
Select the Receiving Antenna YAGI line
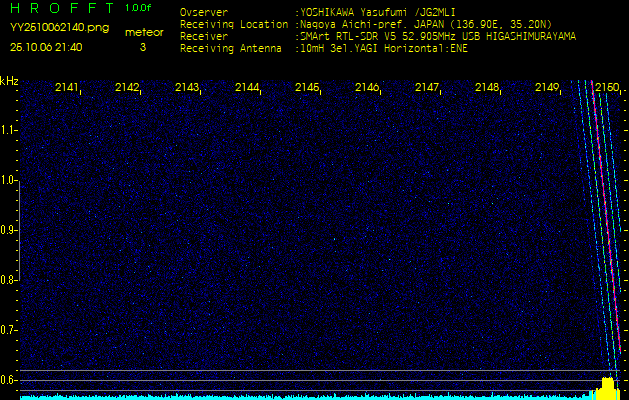pos(383,47)
